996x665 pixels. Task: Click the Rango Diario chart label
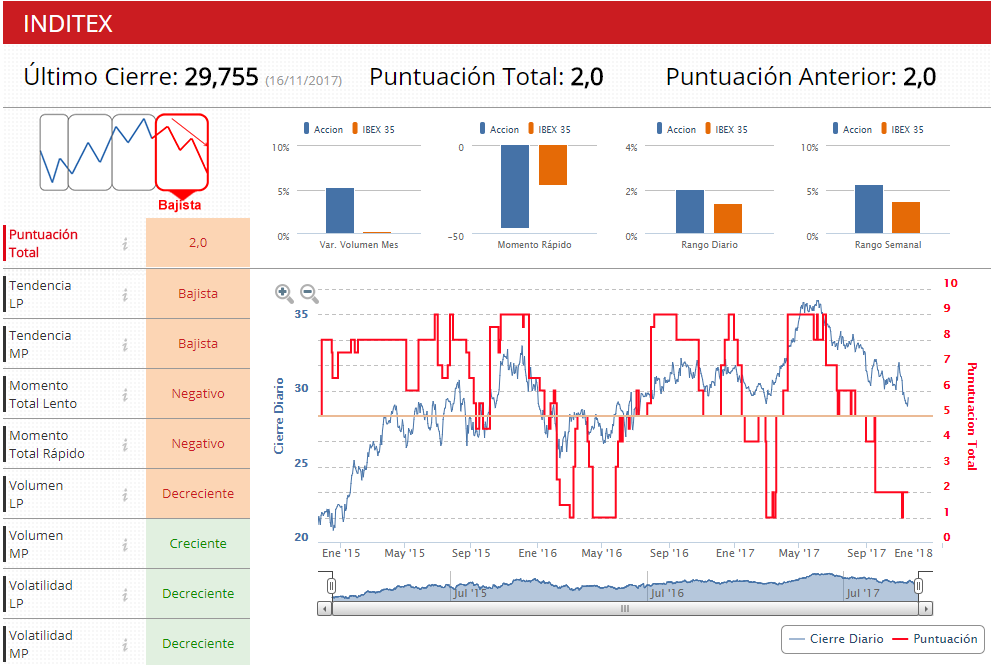(x=710, y=245)
